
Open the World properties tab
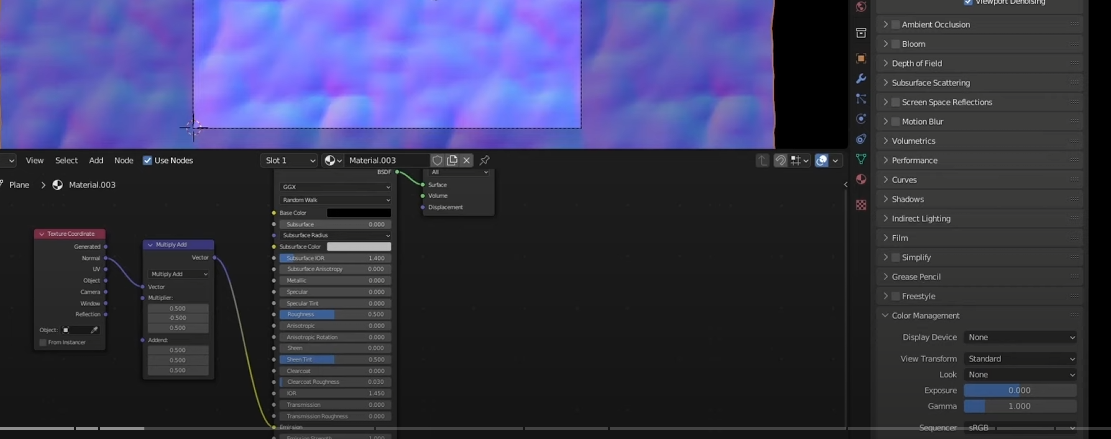pyautogui.click(x=861, y=7)
